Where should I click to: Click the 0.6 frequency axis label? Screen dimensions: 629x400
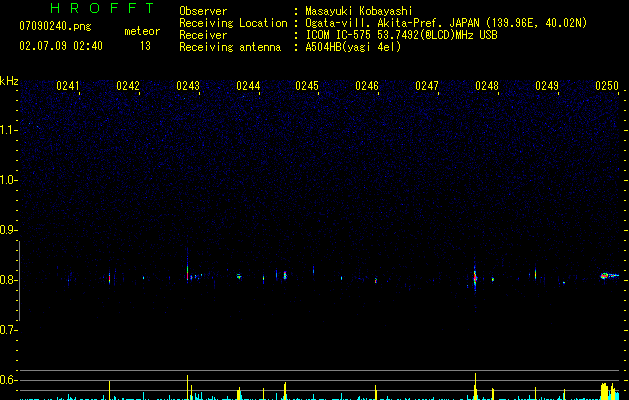(x=8, y=380)
